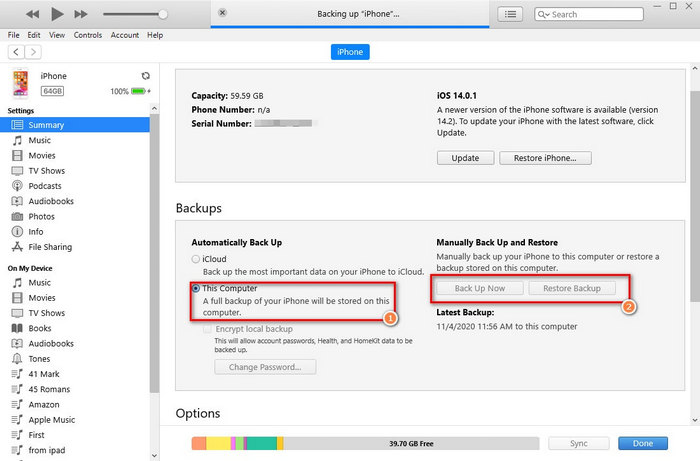Open the File menu
This screenshot has width=700, height=461.
click(x=13, y=35)
